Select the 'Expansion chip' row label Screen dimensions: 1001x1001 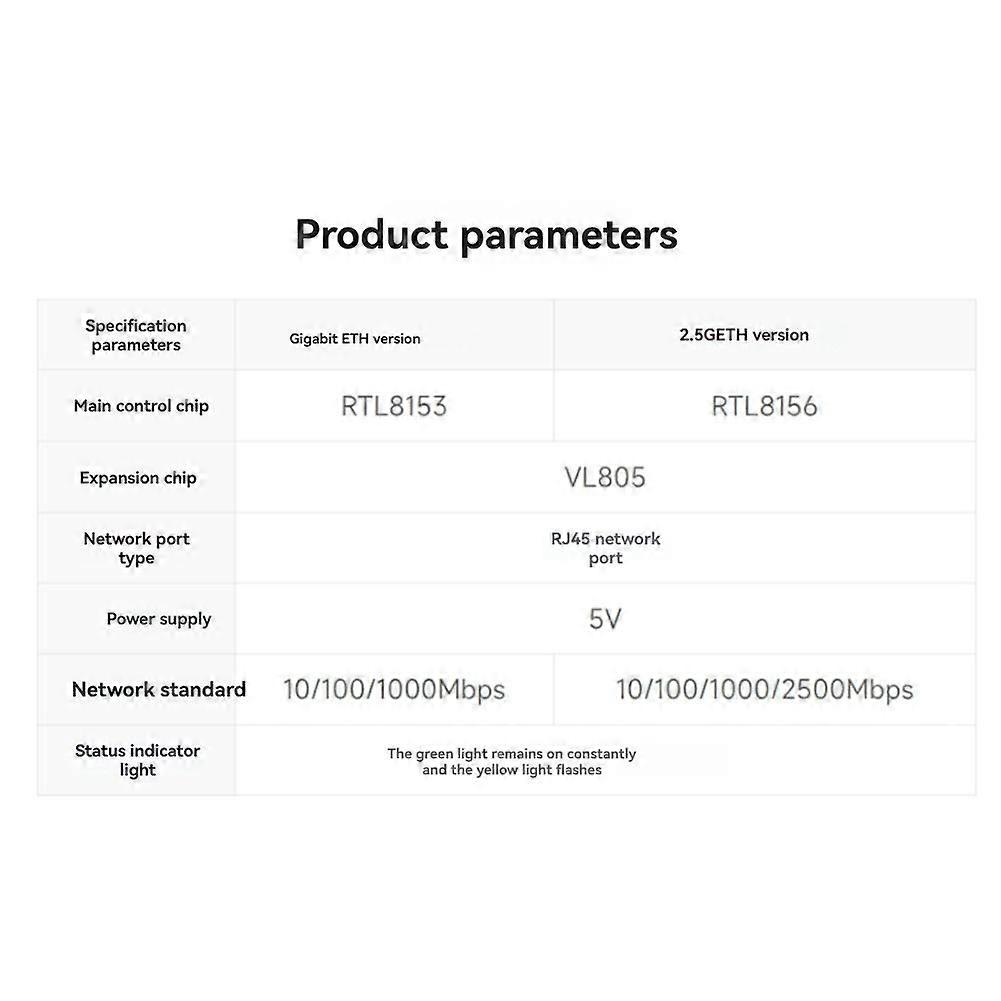click(x=138, y=478)
